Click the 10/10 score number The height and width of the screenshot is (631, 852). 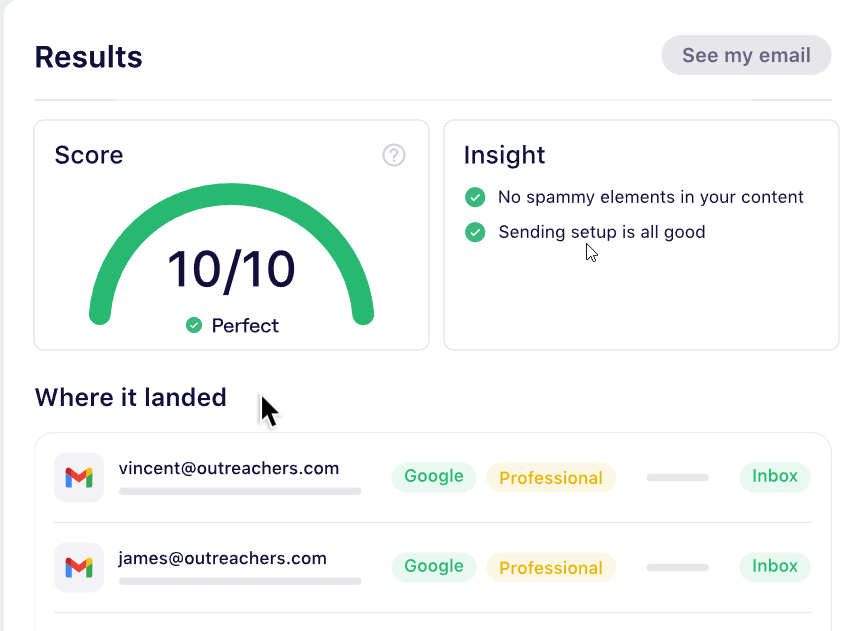click(231, 270)
